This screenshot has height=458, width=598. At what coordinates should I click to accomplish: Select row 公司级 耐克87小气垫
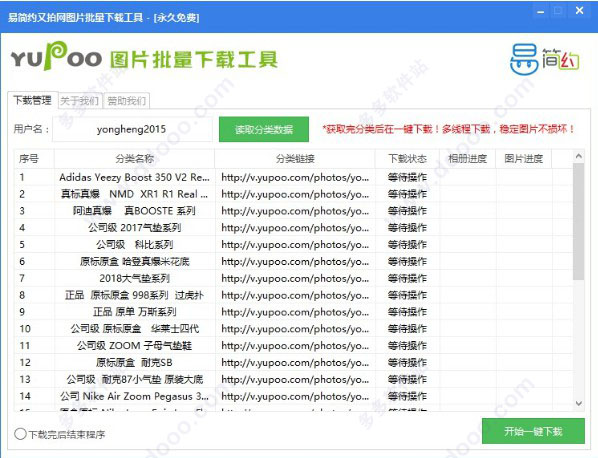[x=294, y=379]
